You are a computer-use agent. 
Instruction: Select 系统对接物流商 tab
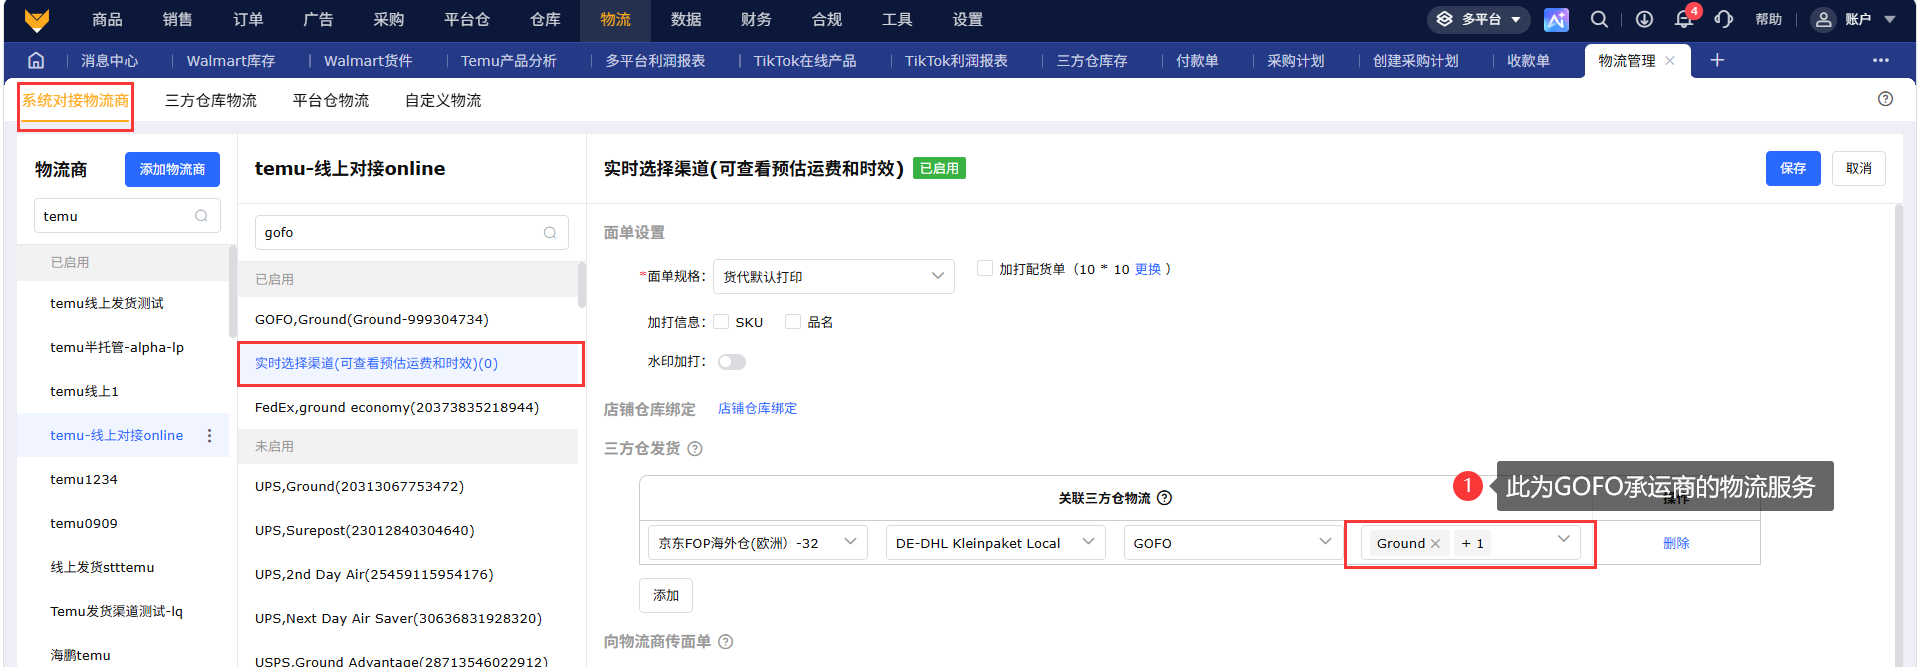tap(75, 101)
